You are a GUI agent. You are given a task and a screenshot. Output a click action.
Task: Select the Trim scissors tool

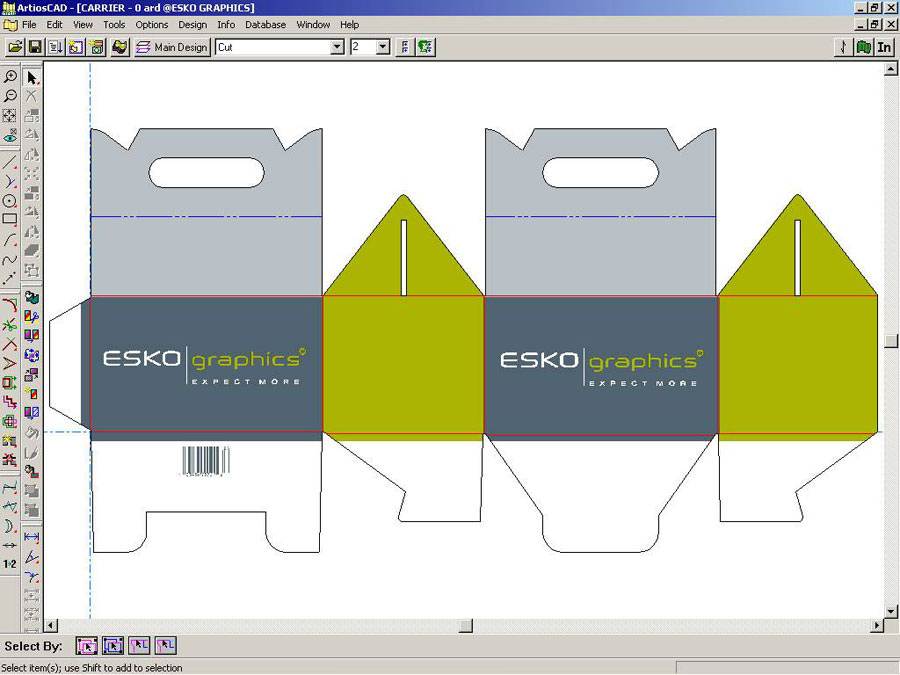point(10,325)
